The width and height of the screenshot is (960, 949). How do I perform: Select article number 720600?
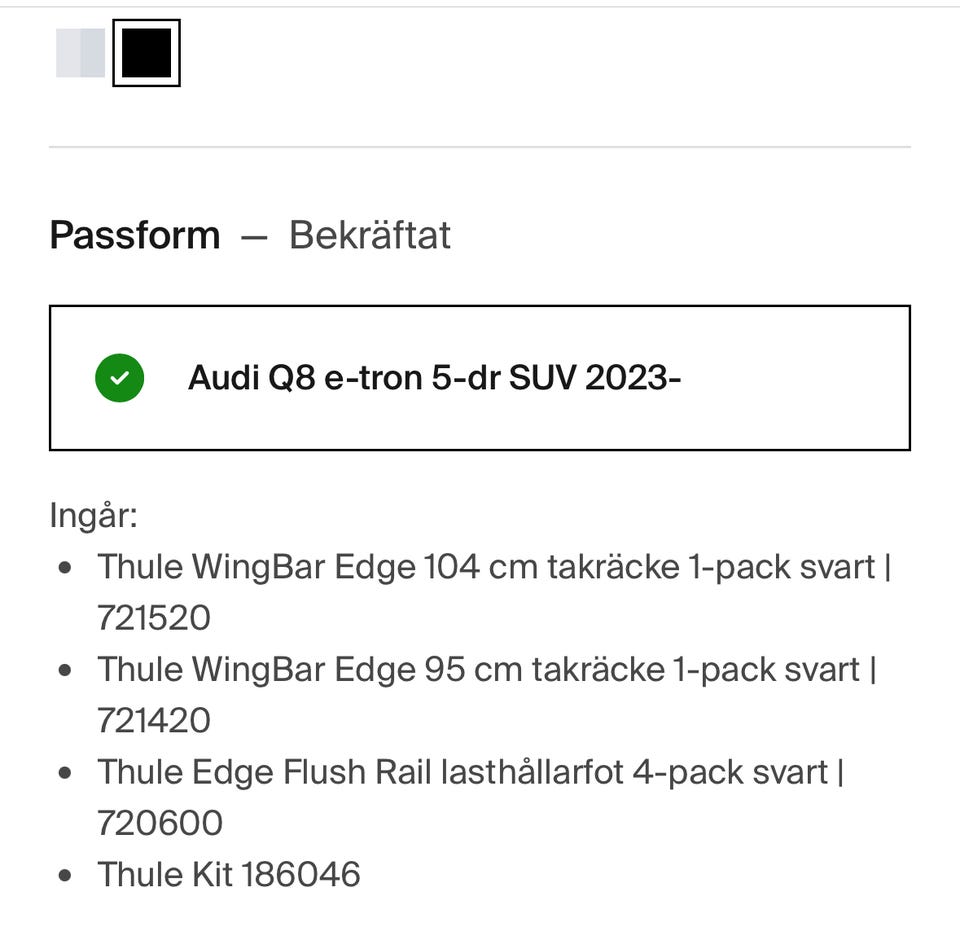(x=160, y=823)
